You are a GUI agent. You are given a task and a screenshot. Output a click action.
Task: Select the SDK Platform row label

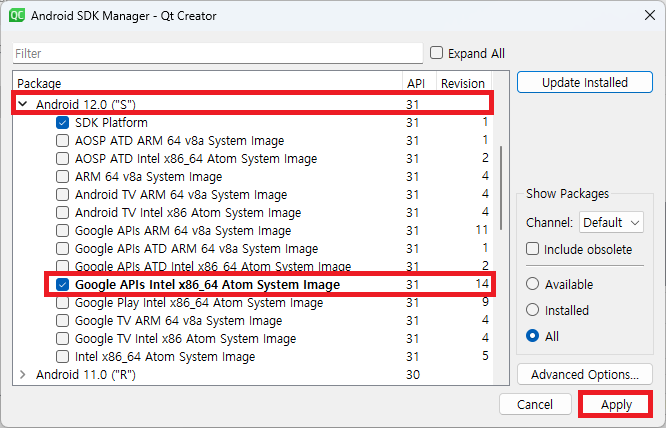[111, 123]
